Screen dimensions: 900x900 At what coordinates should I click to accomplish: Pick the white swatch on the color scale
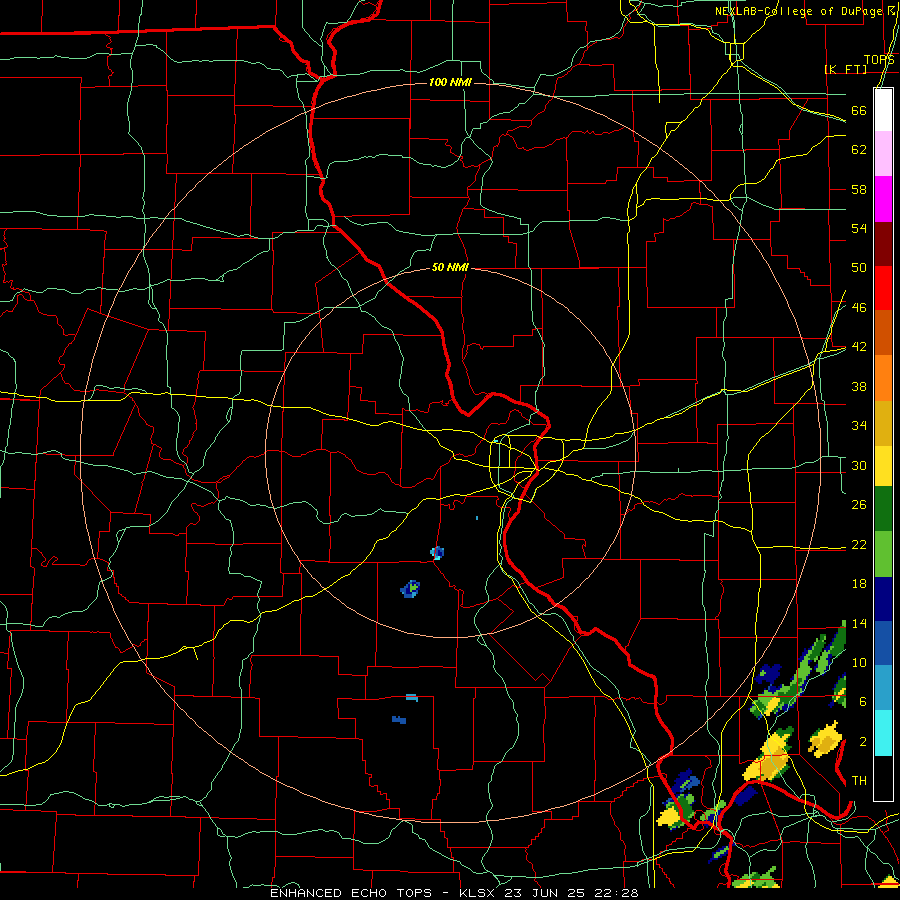click(x=883, y=110)
